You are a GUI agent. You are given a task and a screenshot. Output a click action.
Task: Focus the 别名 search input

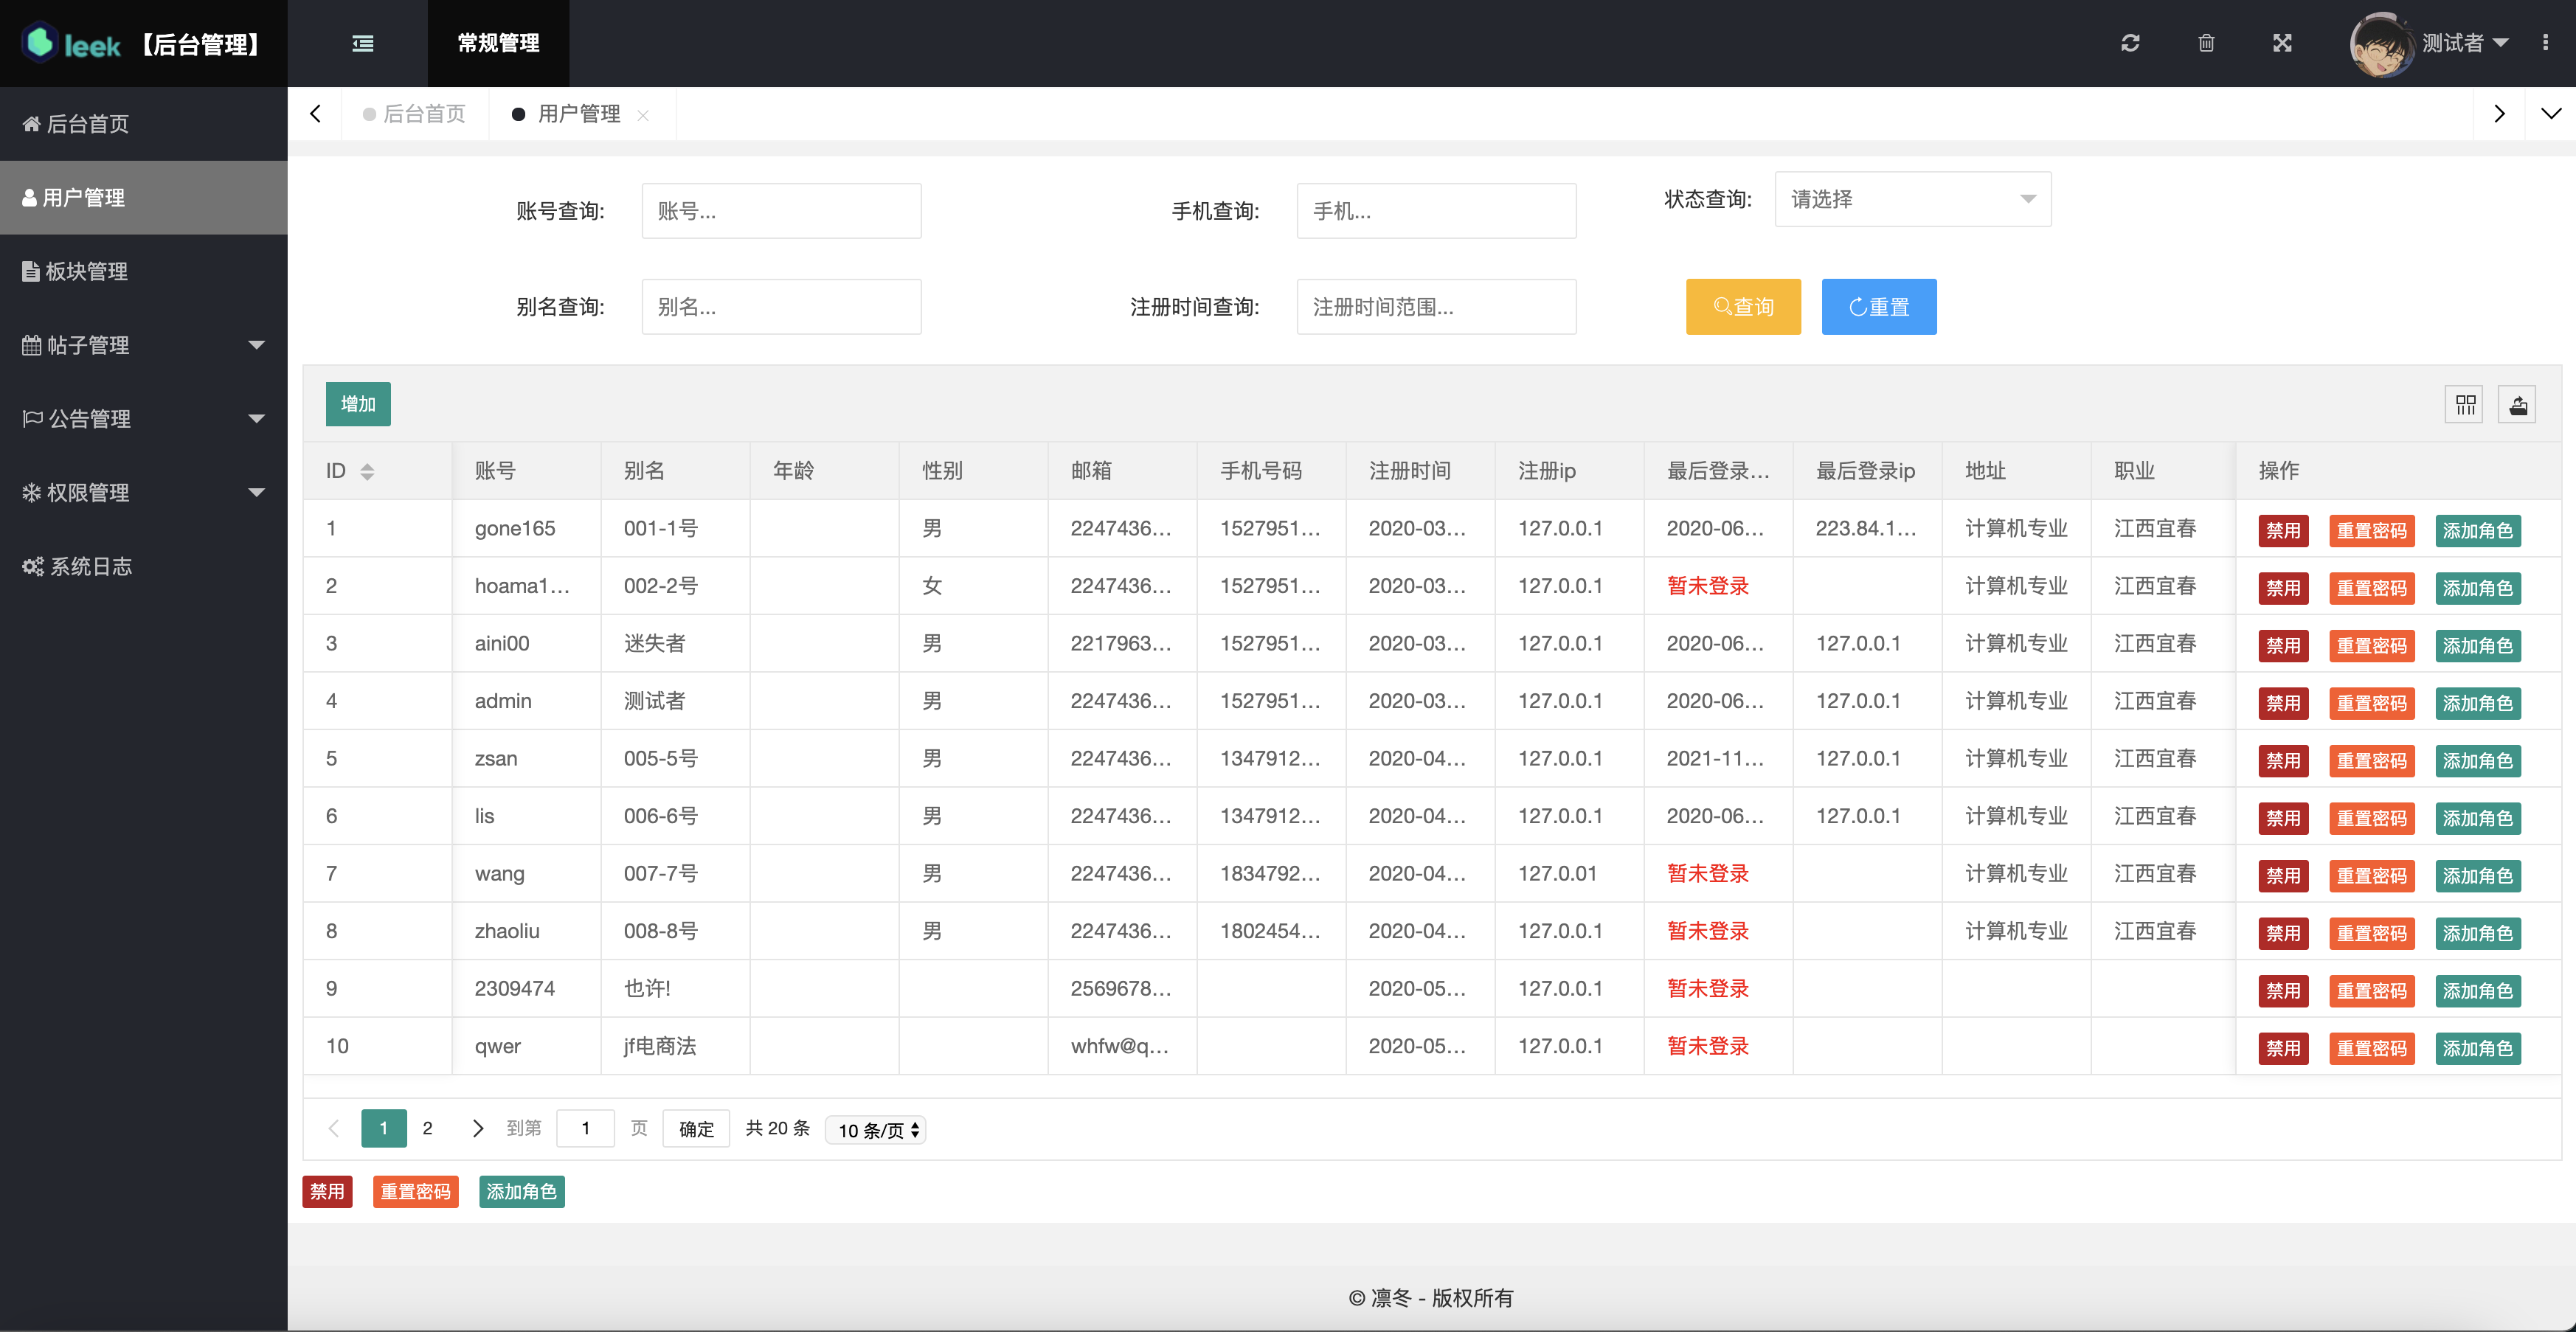[781, 307]
